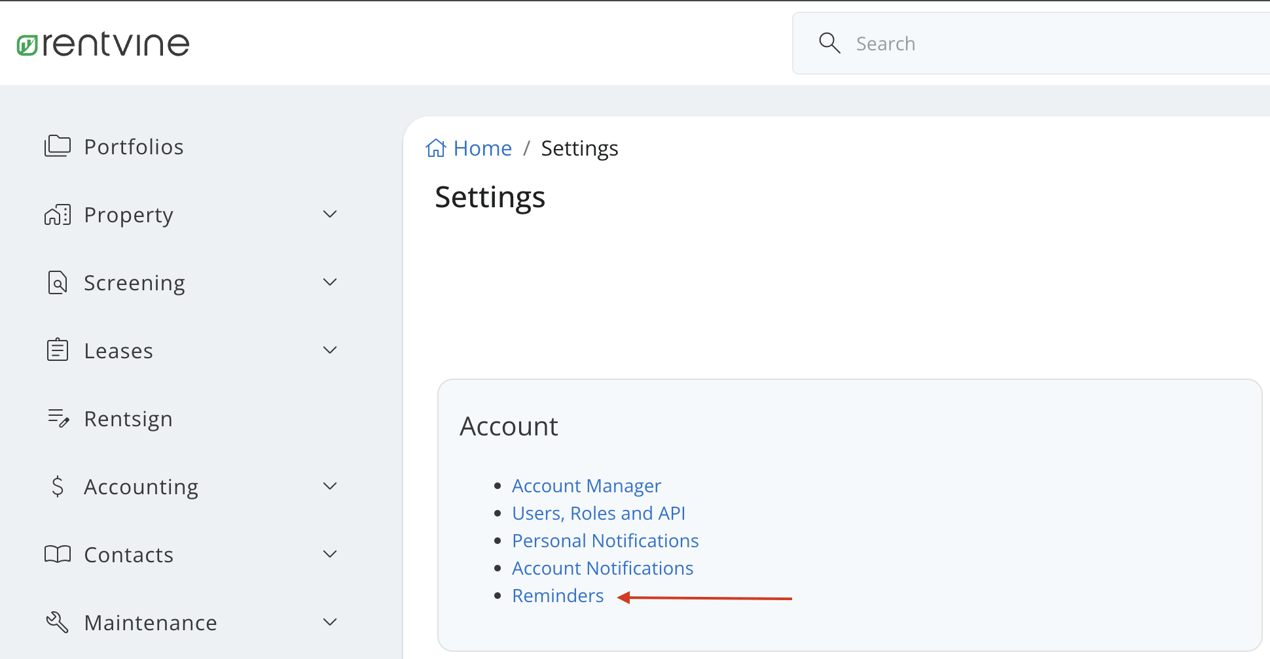The height and width of the screenshot is (659, 1270).
Task: Click the Leases clipboard icon
Action: click(58, 350)
